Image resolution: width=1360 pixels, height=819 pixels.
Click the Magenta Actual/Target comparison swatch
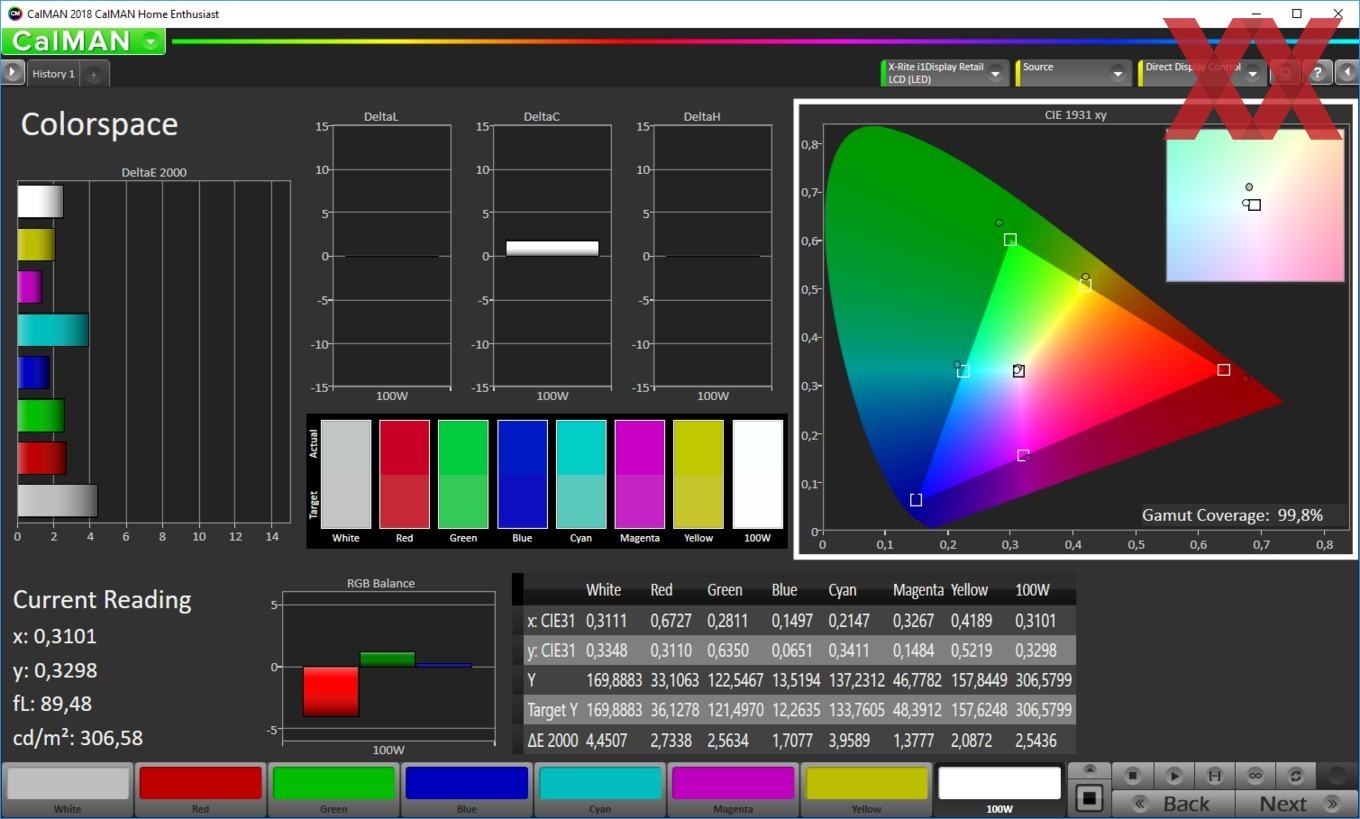[640, 474]
